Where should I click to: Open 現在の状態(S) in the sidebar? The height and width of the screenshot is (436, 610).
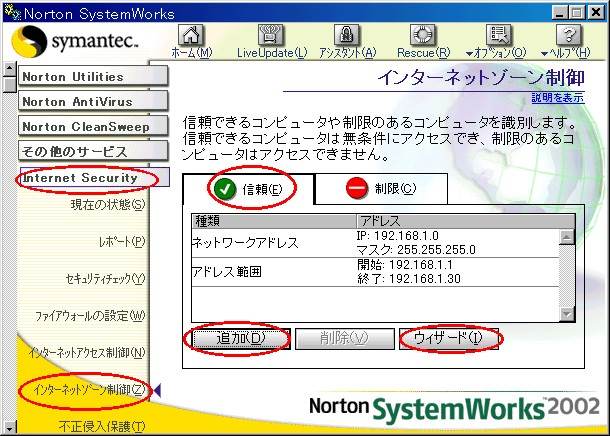click(108, 204)
